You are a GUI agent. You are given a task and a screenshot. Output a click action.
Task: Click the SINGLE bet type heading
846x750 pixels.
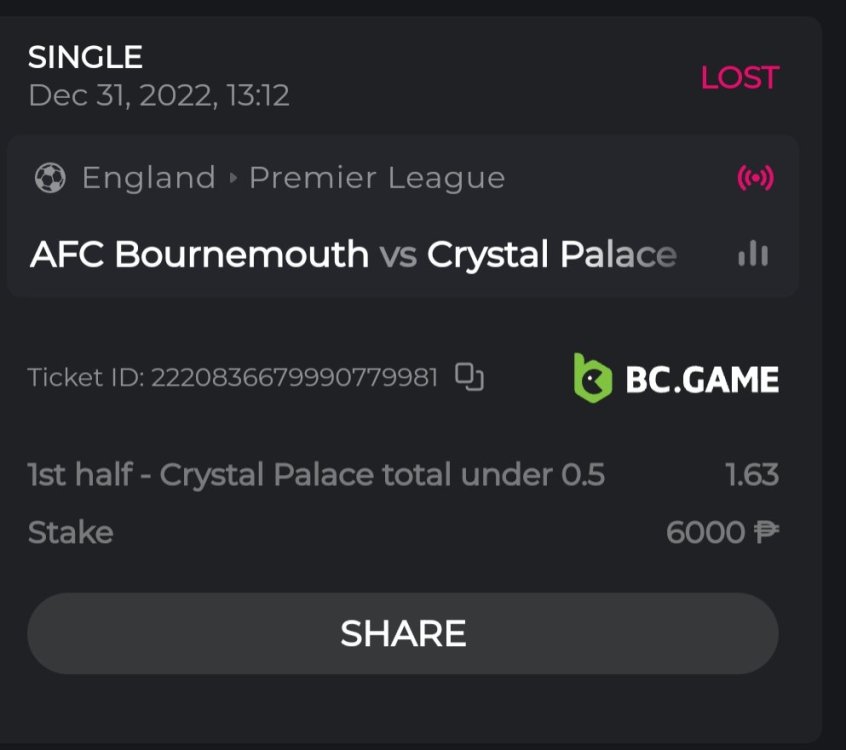pos(86,57)
